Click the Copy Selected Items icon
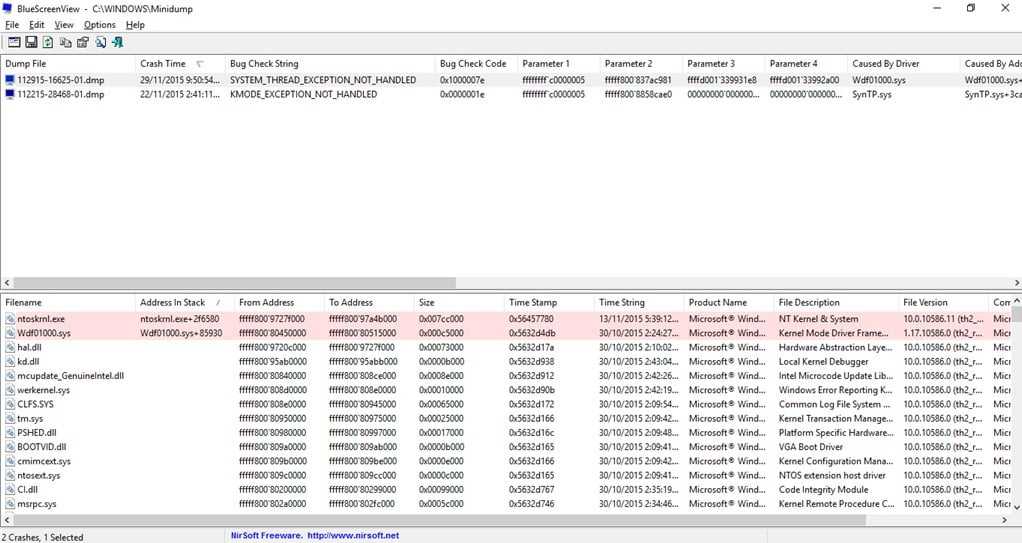 65,42
